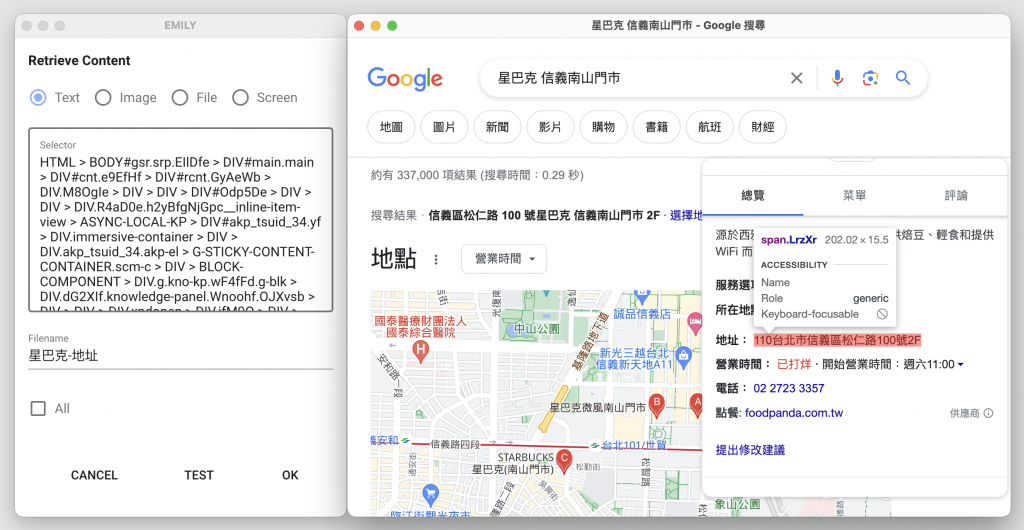The width and height of the screenshot is (1024, 530).
Task: Click the Retrieve Content heading
Action: 80,61
